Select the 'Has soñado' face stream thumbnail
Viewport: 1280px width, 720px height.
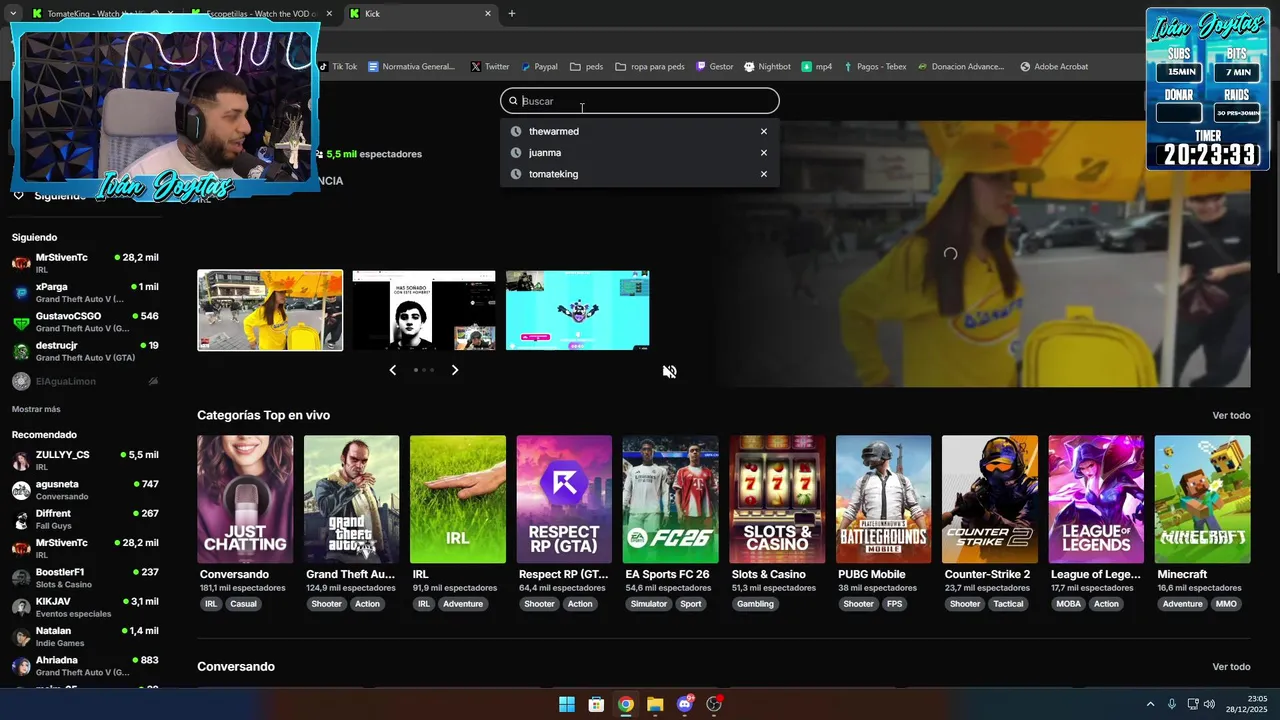424,310
